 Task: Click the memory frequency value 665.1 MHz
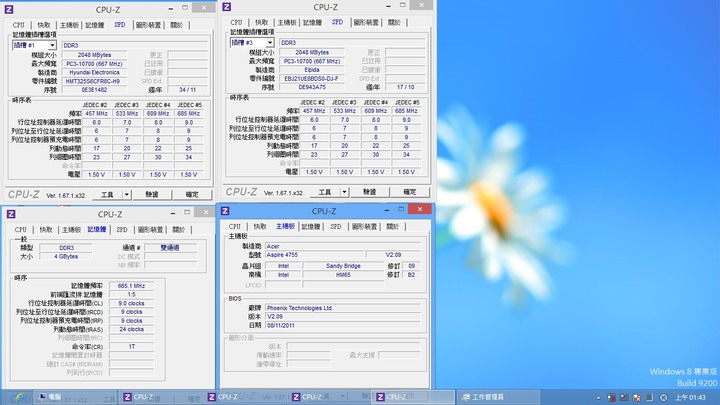[x=131, y=286]
